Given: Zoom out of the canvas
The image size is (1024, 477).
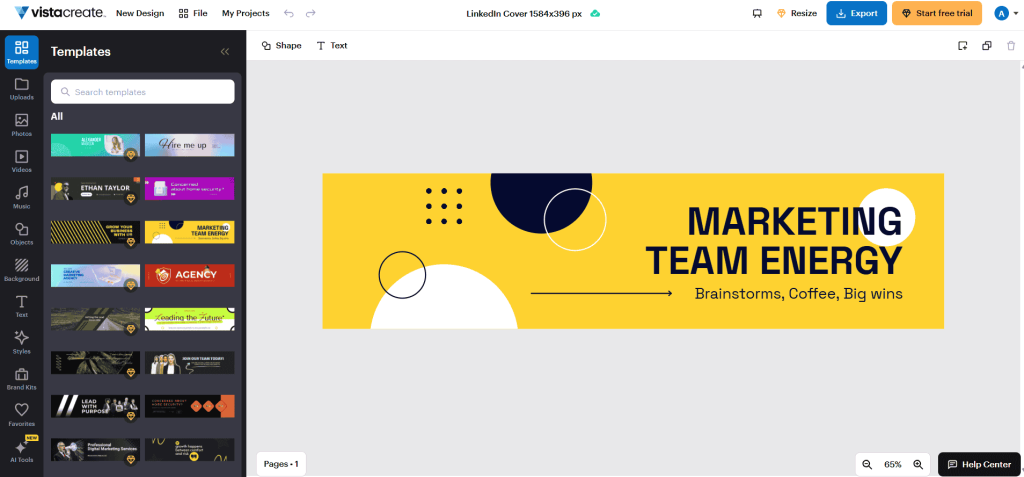Looking at the screenshot, I should coord(867,465).
